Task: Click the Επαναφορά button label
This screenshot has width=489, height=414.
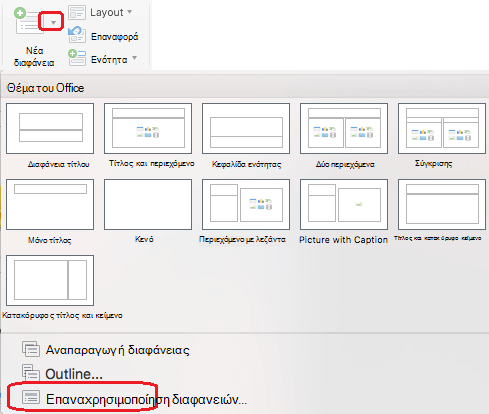Action: point(114,36)
